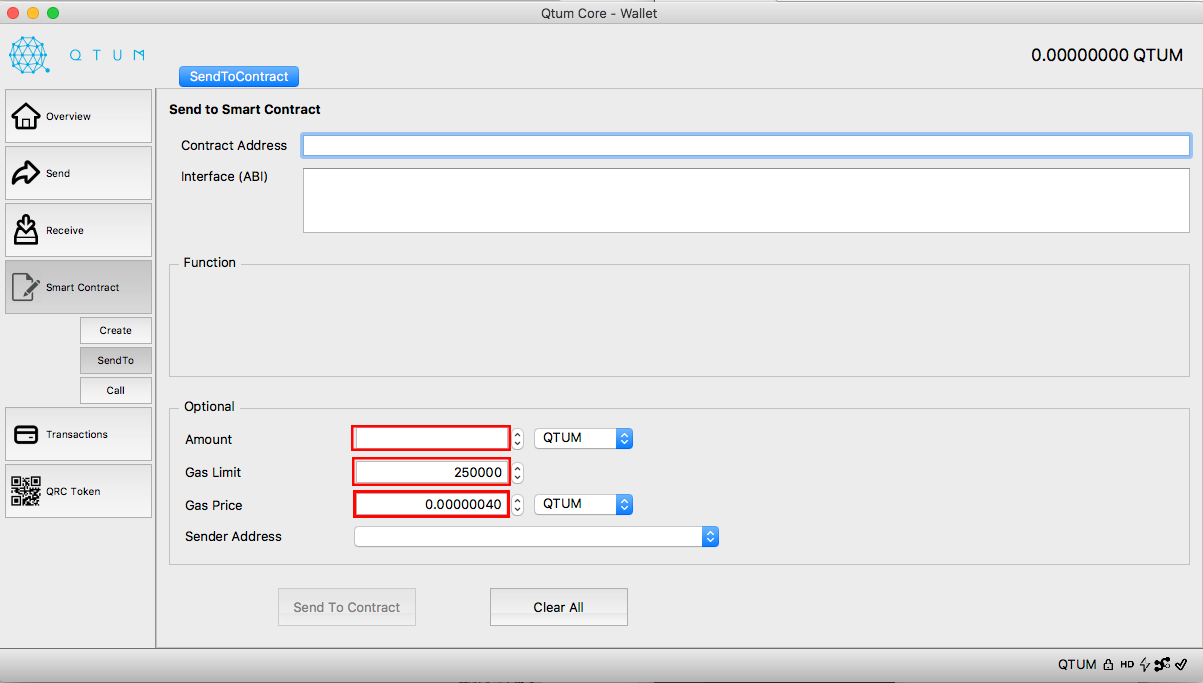Minimize the wallet window
The image size is (1203, 683).
34,13
